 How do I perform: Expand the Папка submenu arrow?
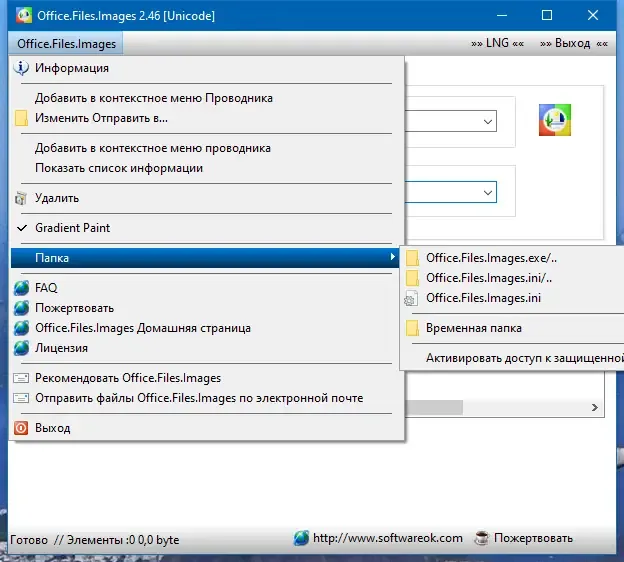tap(392, 257)
